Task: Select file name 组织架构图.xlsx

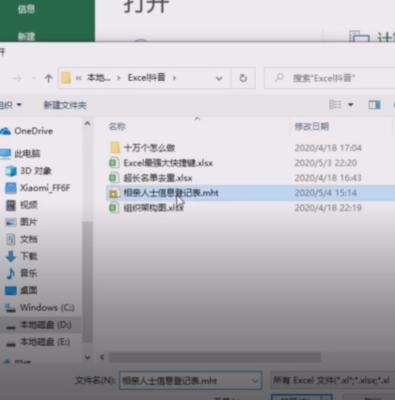Action: point(154,208)
